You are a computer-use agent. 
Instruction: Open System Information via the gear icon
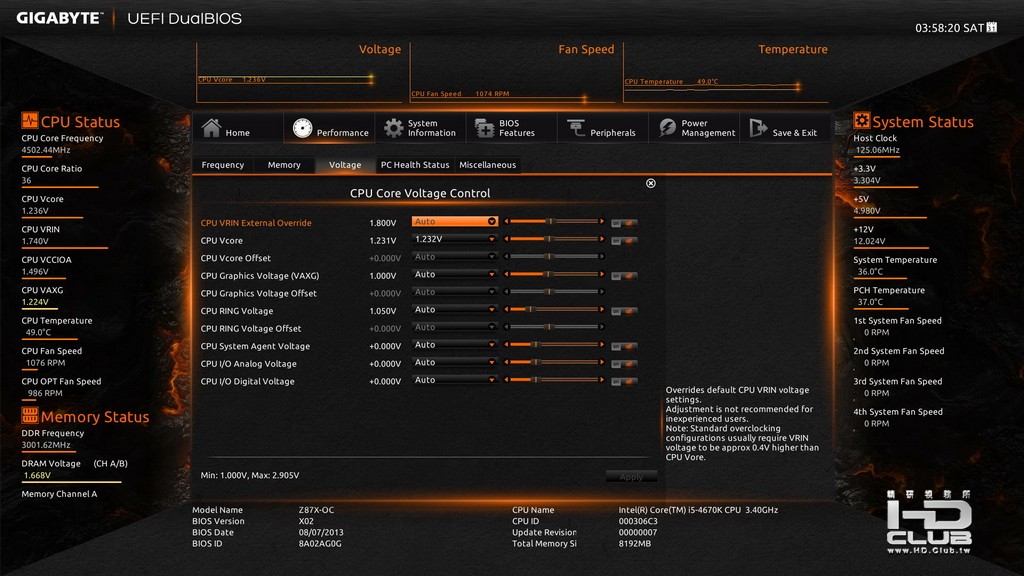tap(393, 128)
